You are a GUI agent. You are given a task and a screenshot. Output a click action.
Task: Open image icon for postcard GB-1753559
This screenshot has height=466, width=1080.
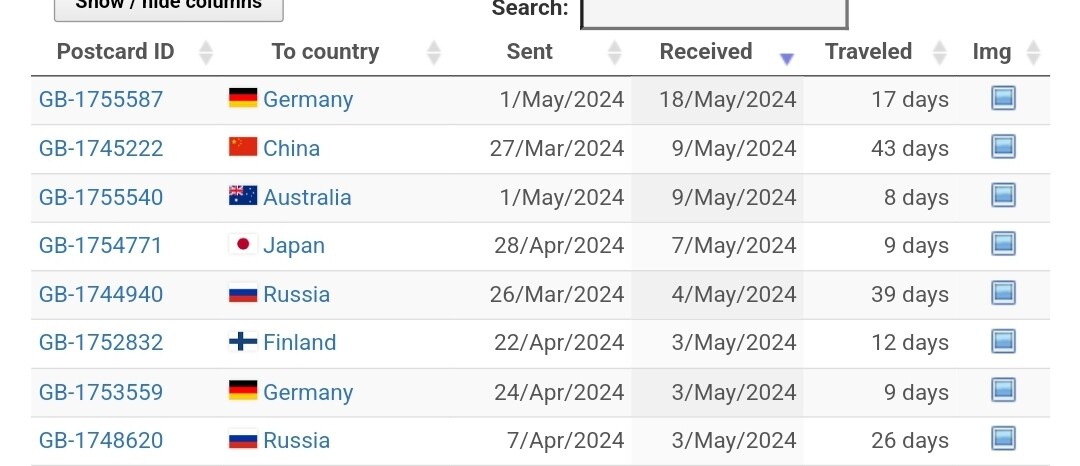(1003, 391)
